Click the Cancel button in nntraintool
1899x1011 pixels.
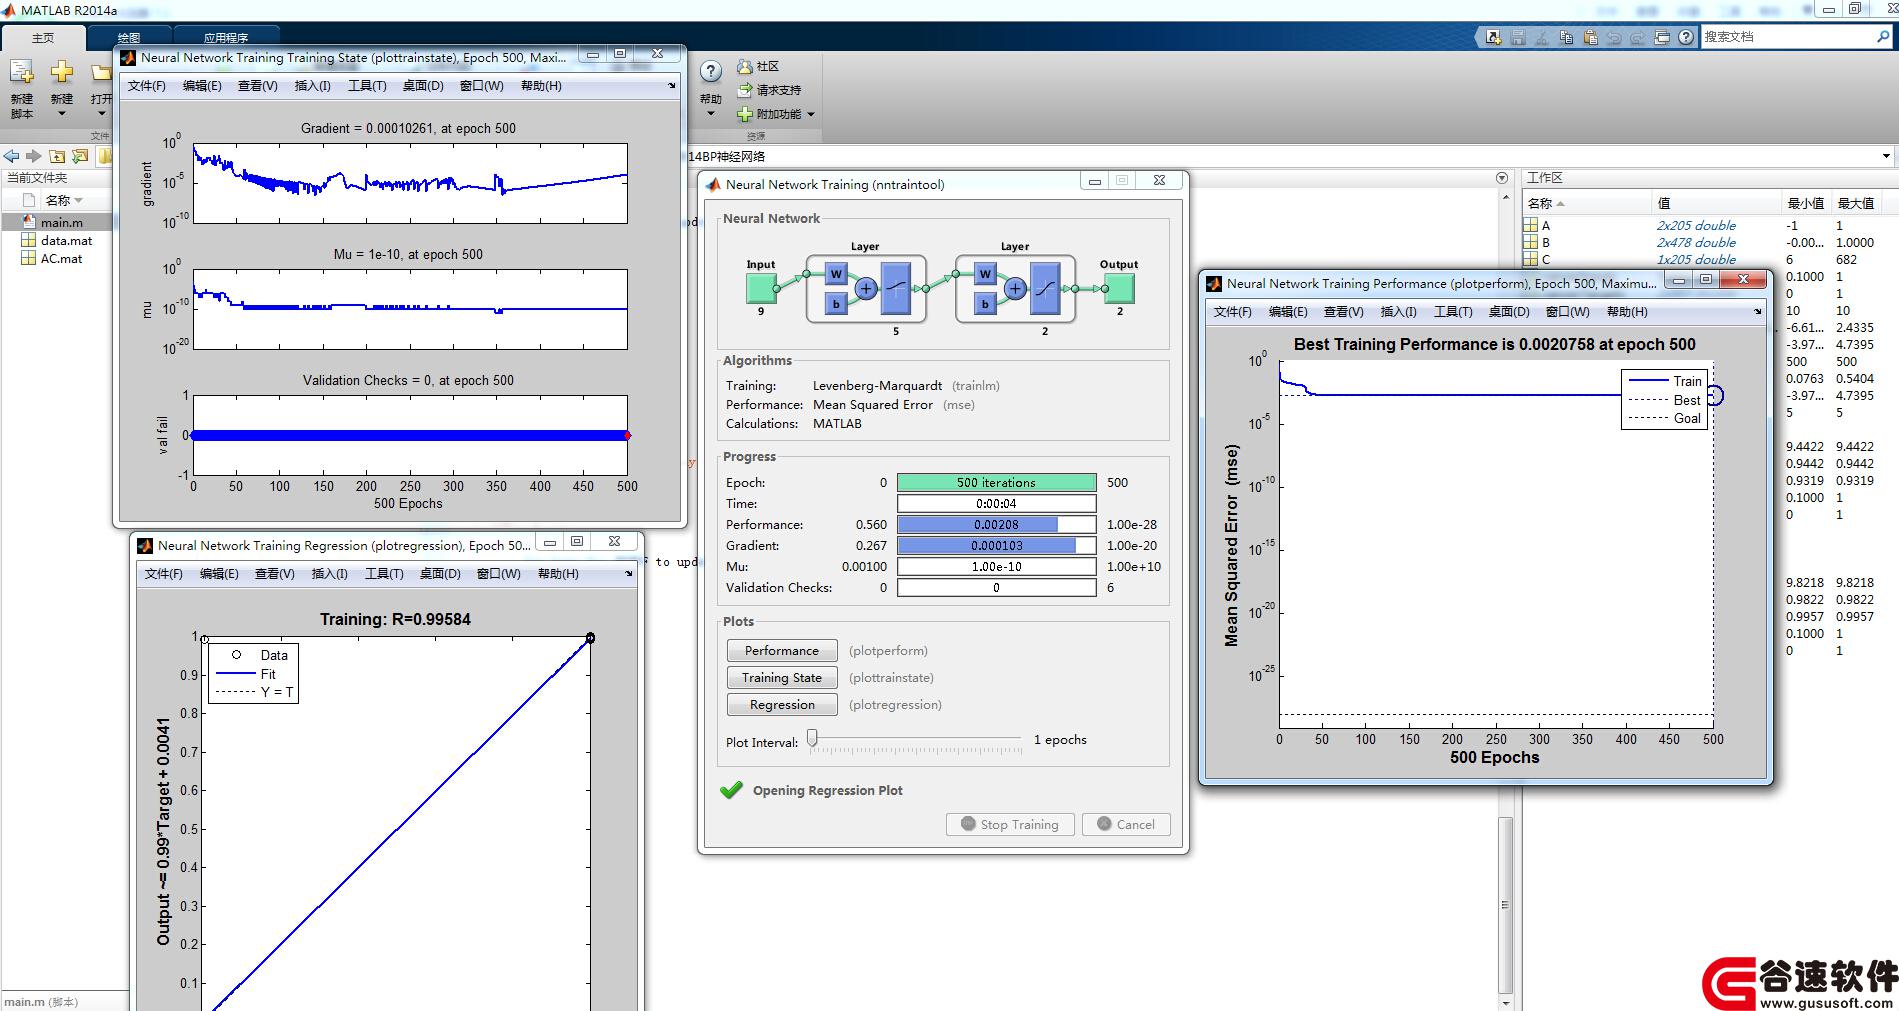1126,824
